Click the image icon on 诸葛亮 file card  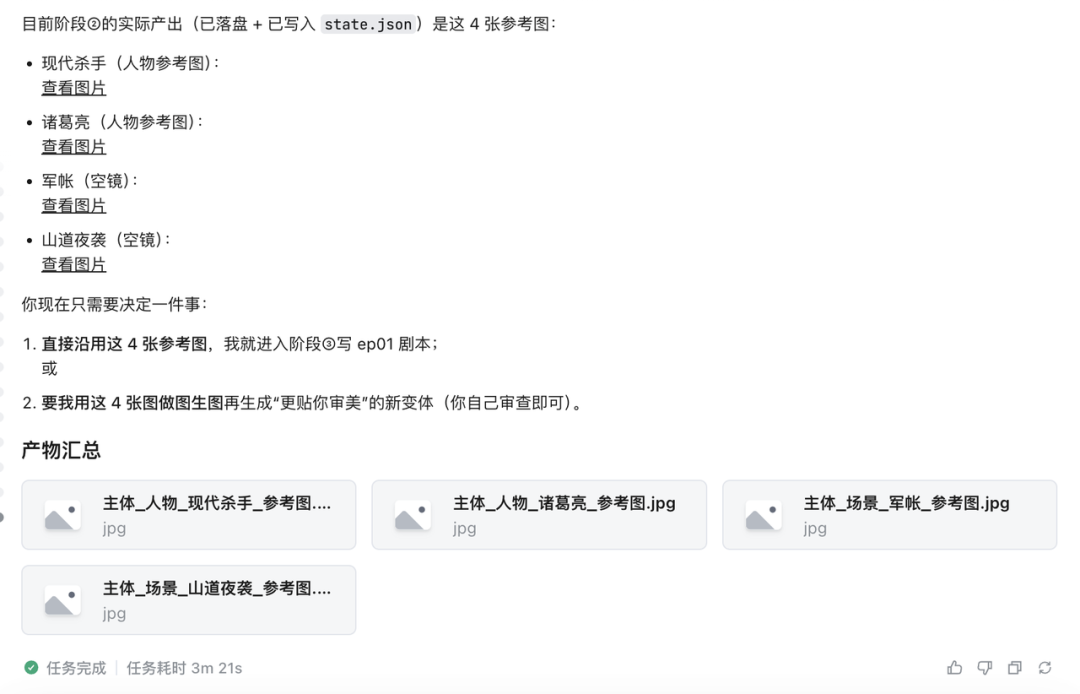(410, 514)
